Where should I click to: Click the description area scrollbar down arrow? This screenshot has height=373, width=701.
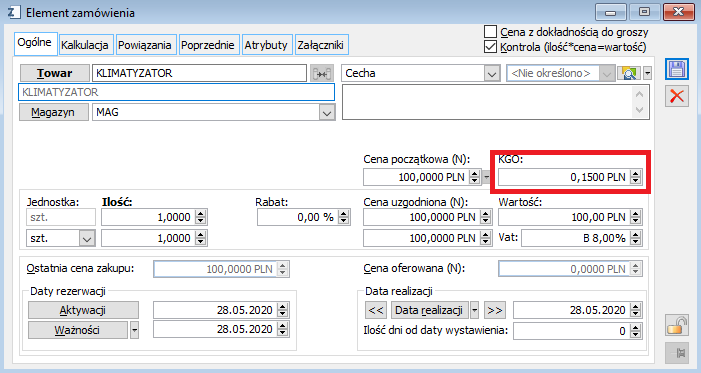(640, 110)
